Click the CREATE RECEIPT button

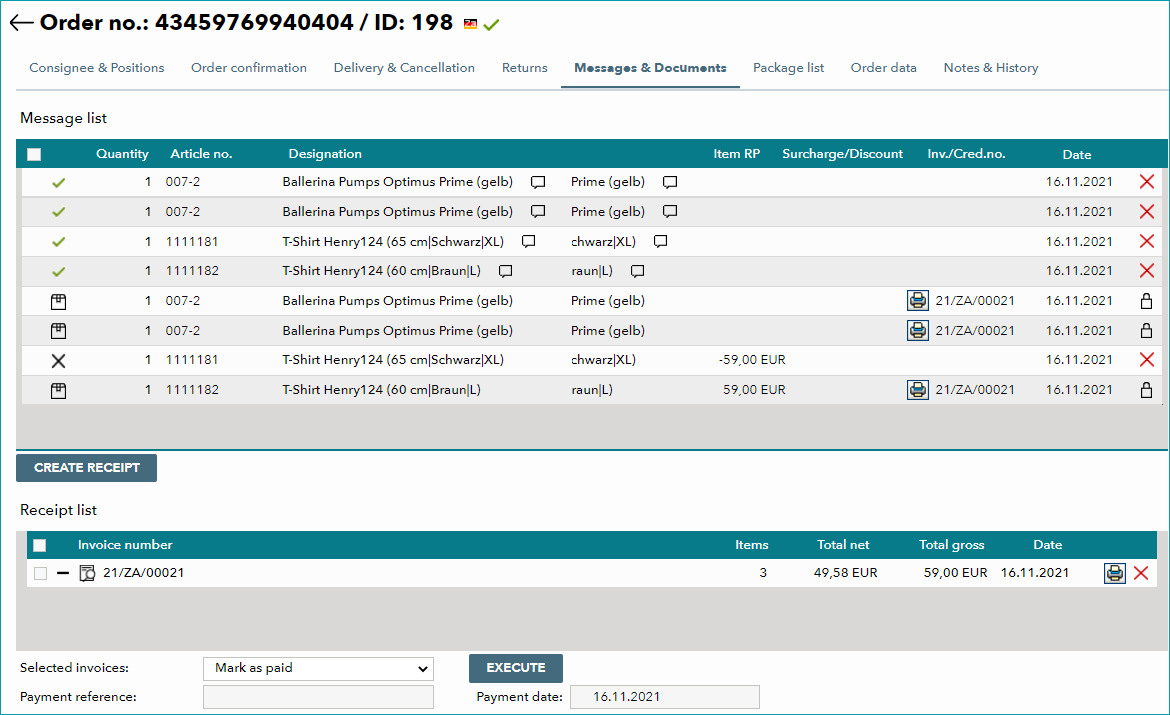87,468
